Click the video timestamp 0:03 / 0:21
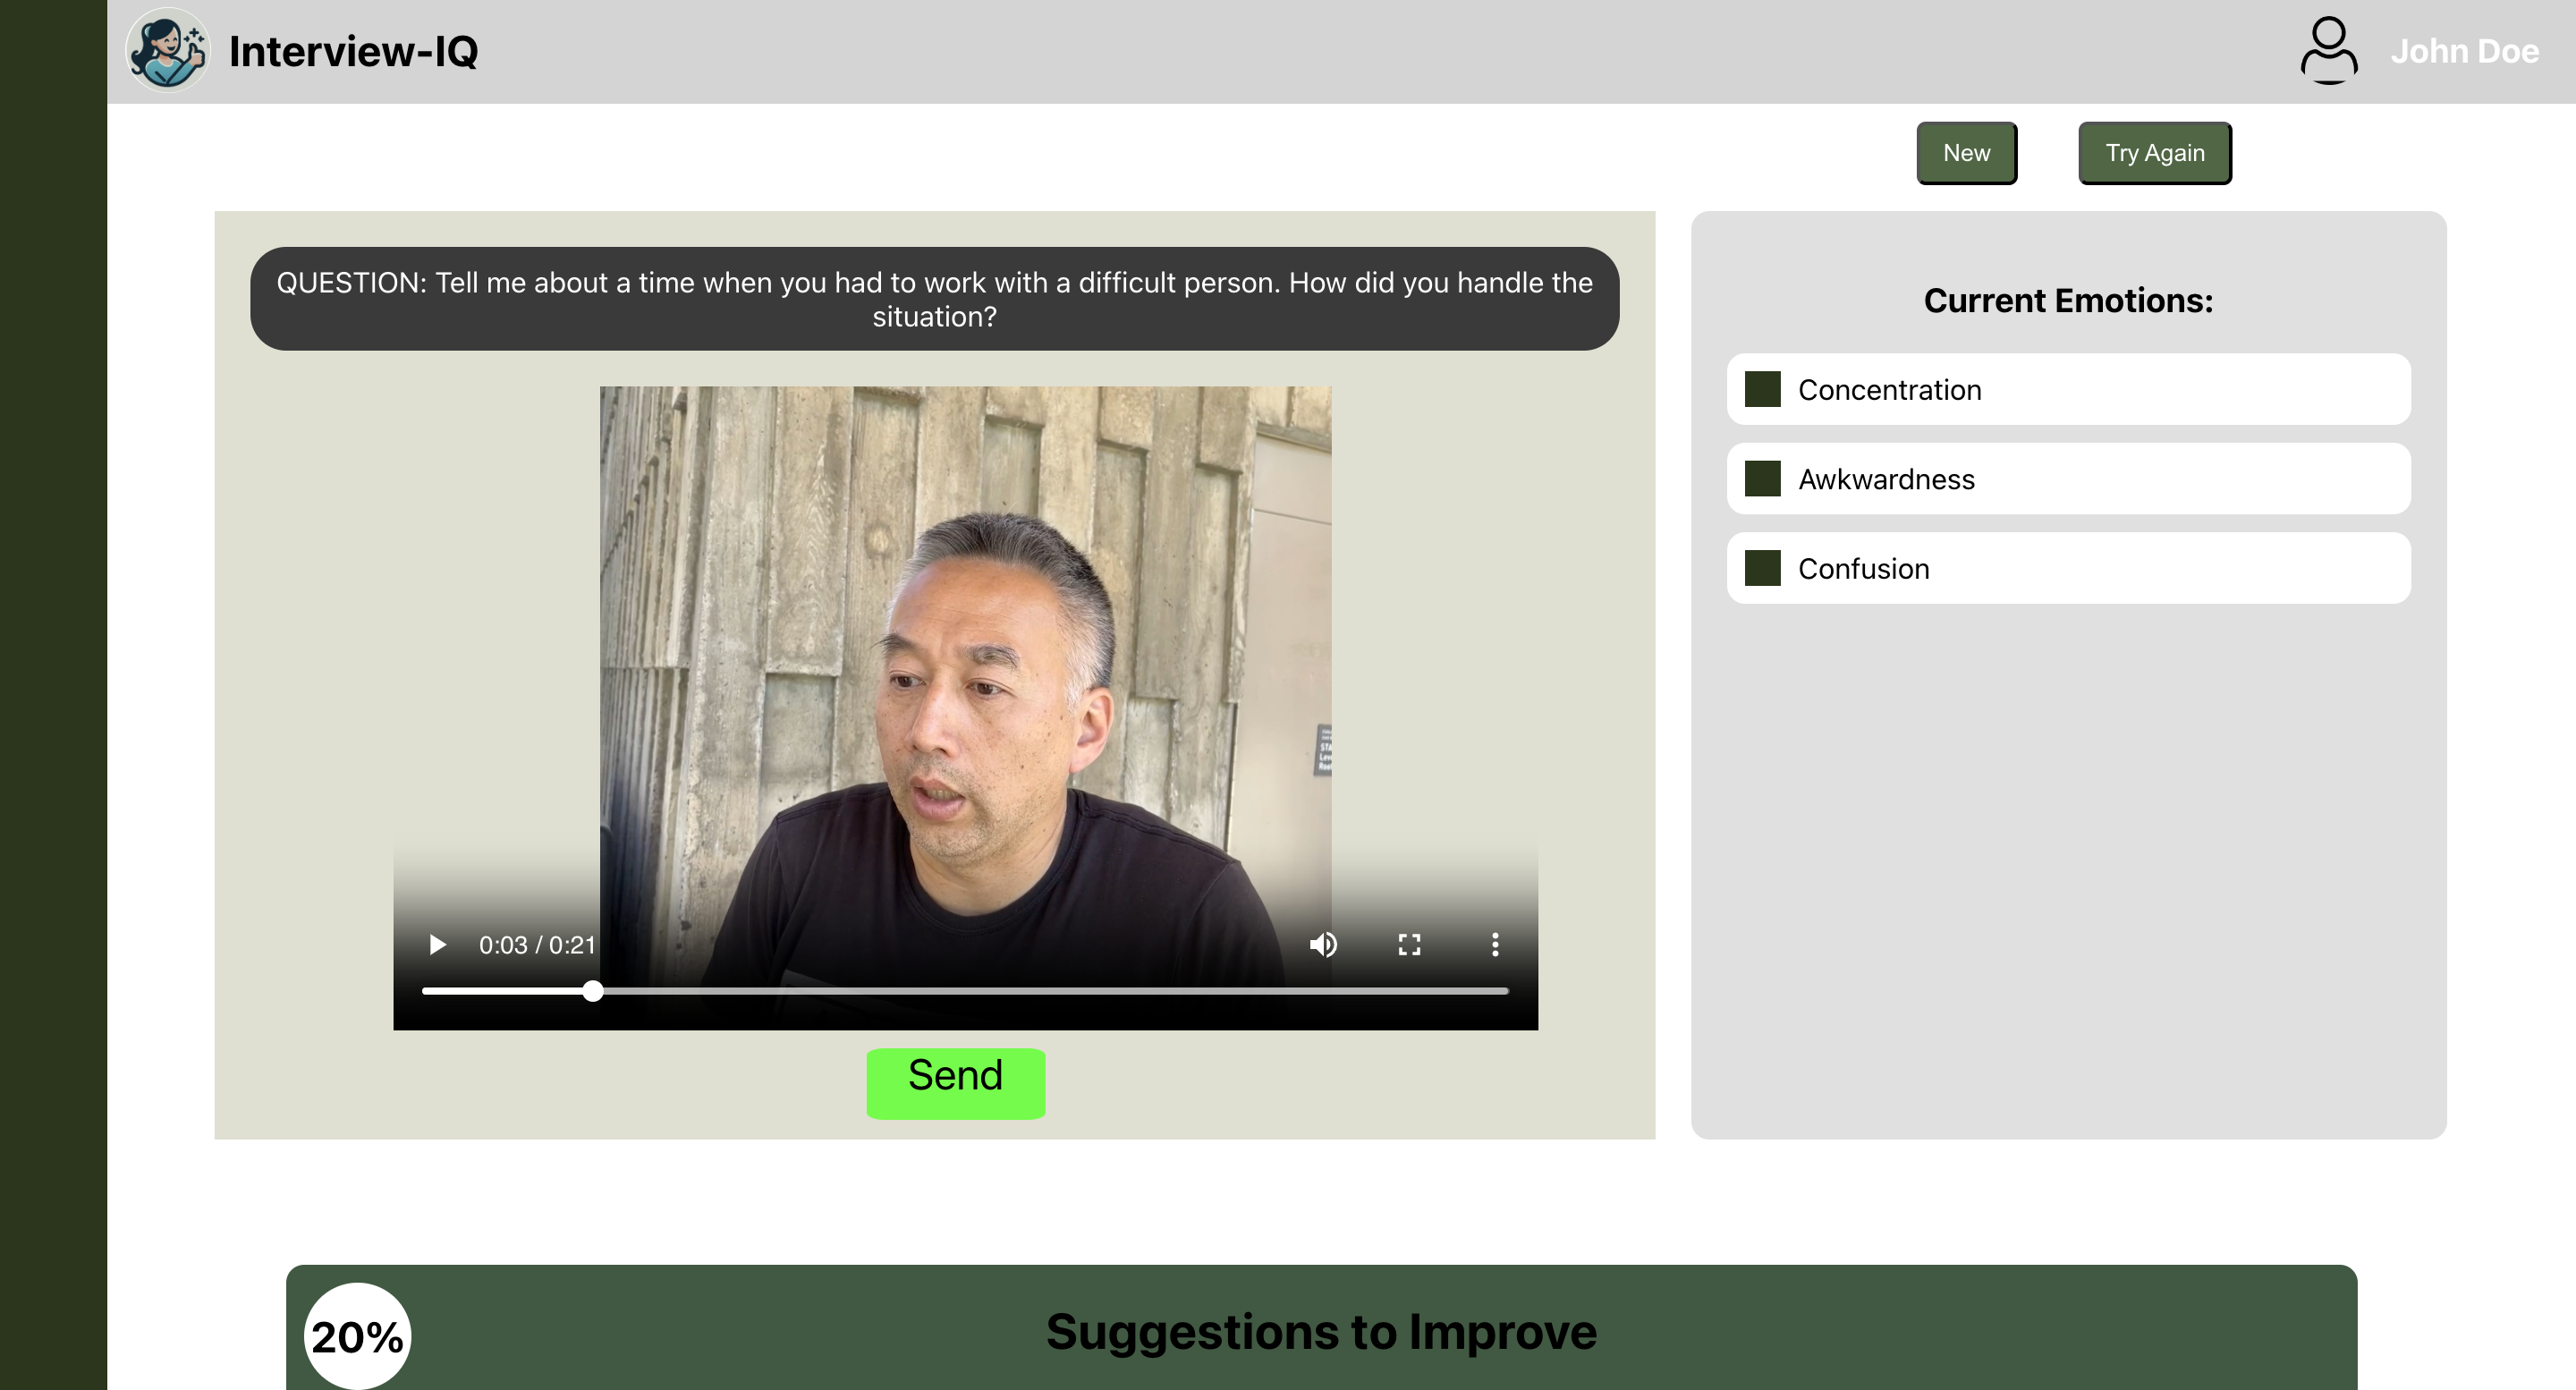This screenshot has width=2576, height=1390. point(537,945)
